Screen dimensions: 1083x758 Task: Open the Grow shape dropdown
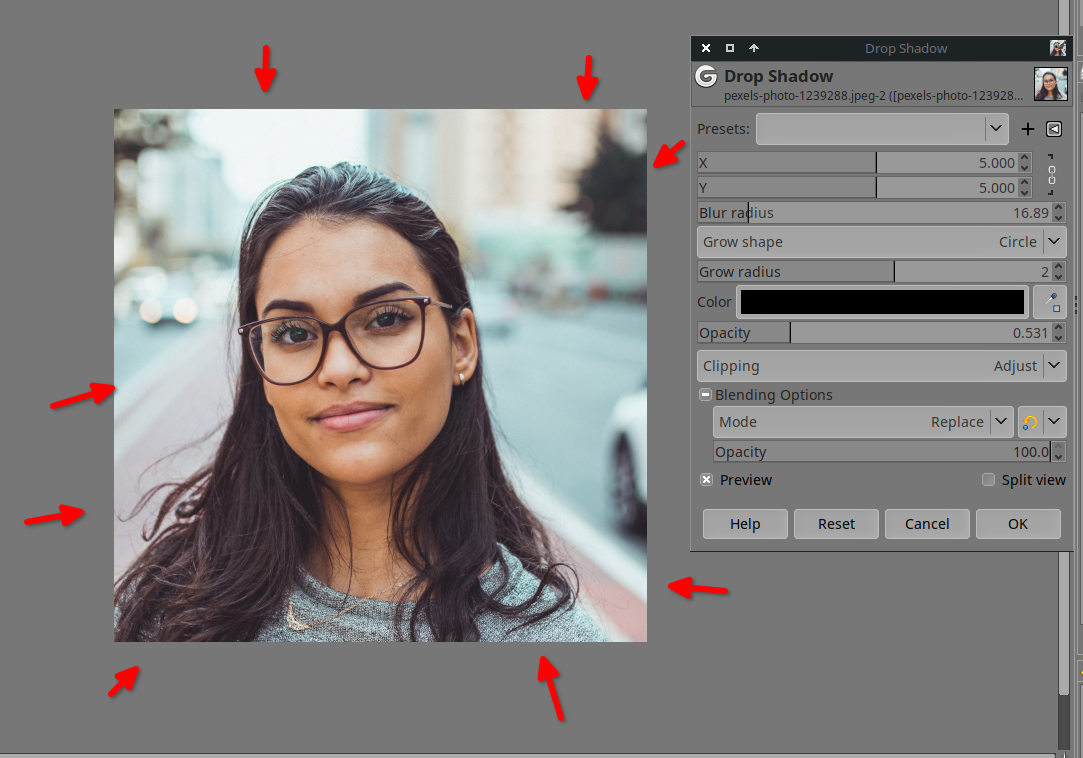[881, 242]
